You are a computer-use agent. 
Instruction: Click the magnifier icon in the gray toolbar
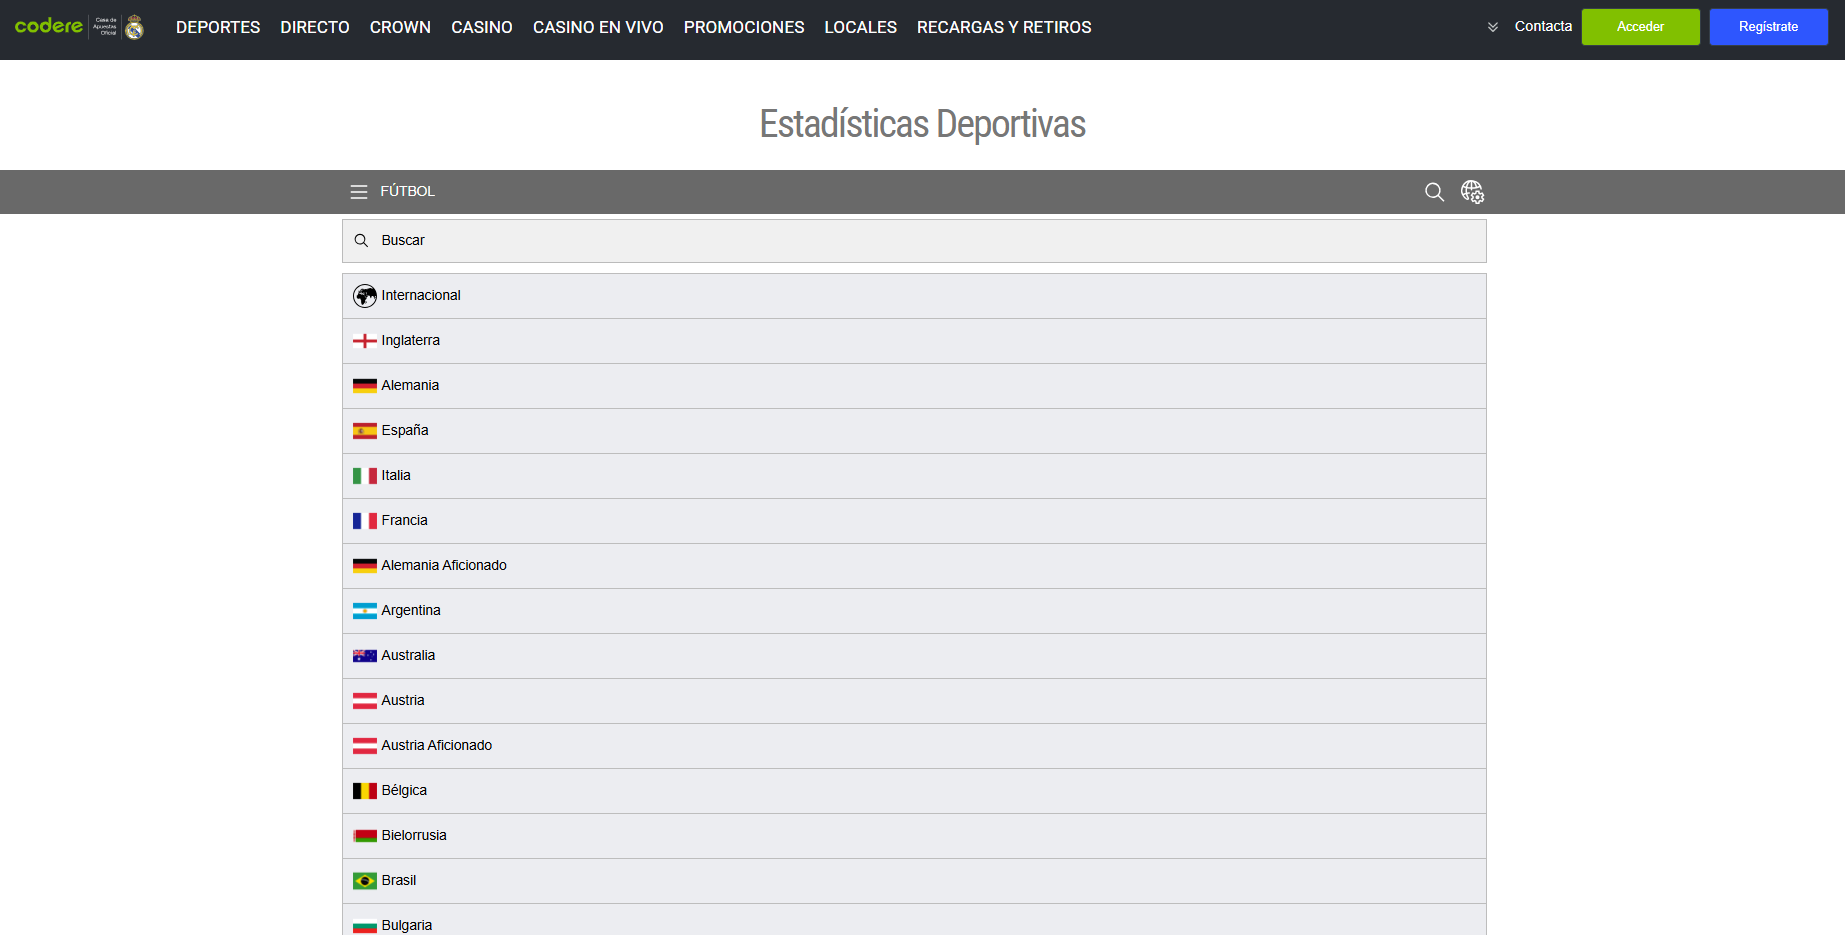click(x=1434, y=192)
